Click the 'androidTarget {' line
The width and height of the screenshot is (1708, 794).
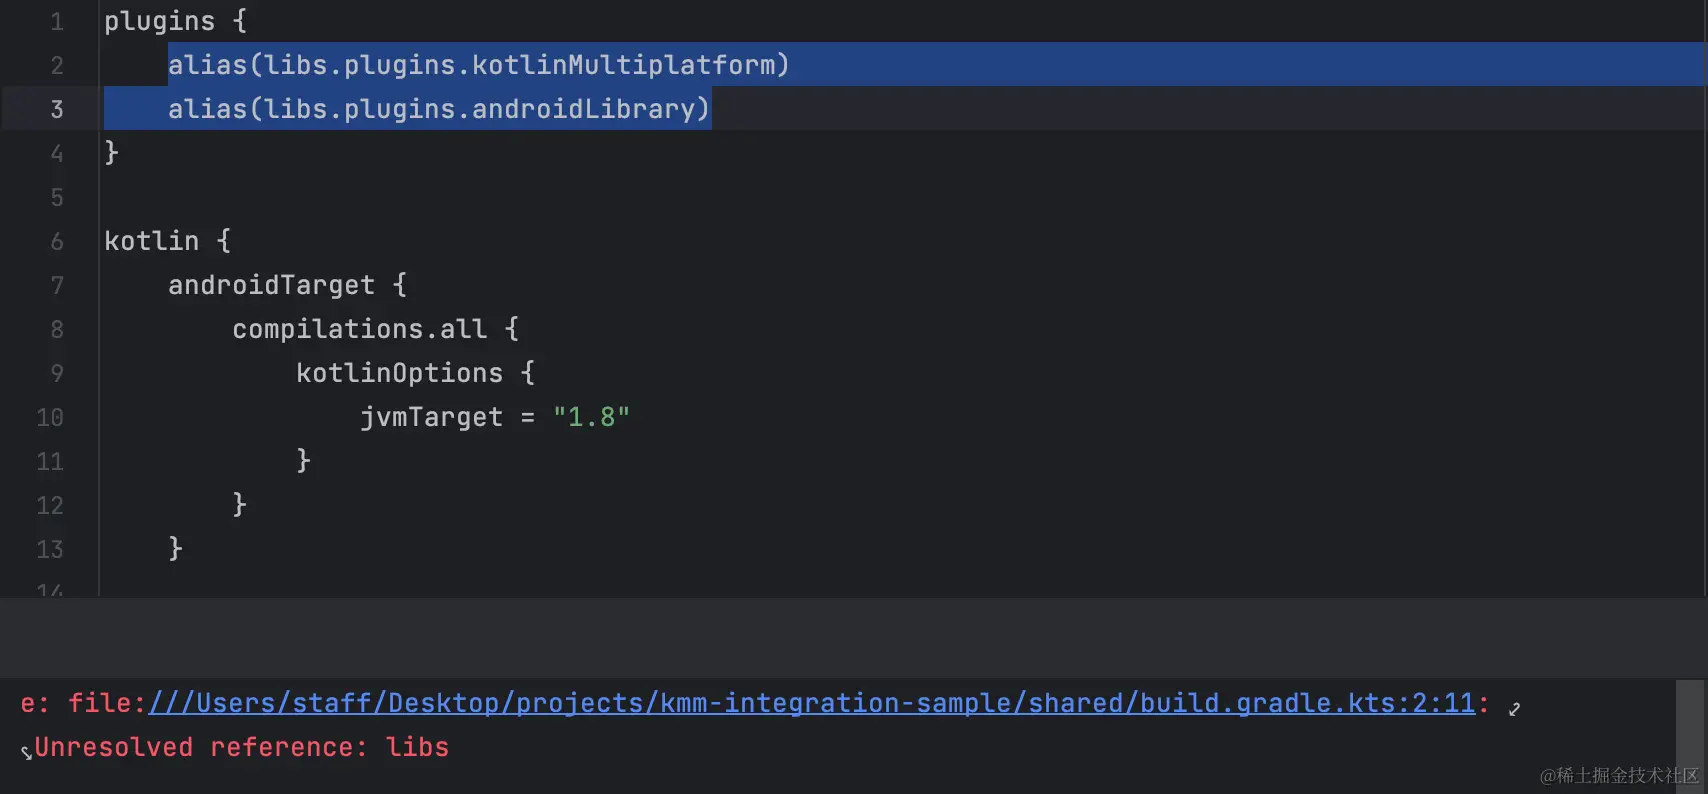coord(288,285)
